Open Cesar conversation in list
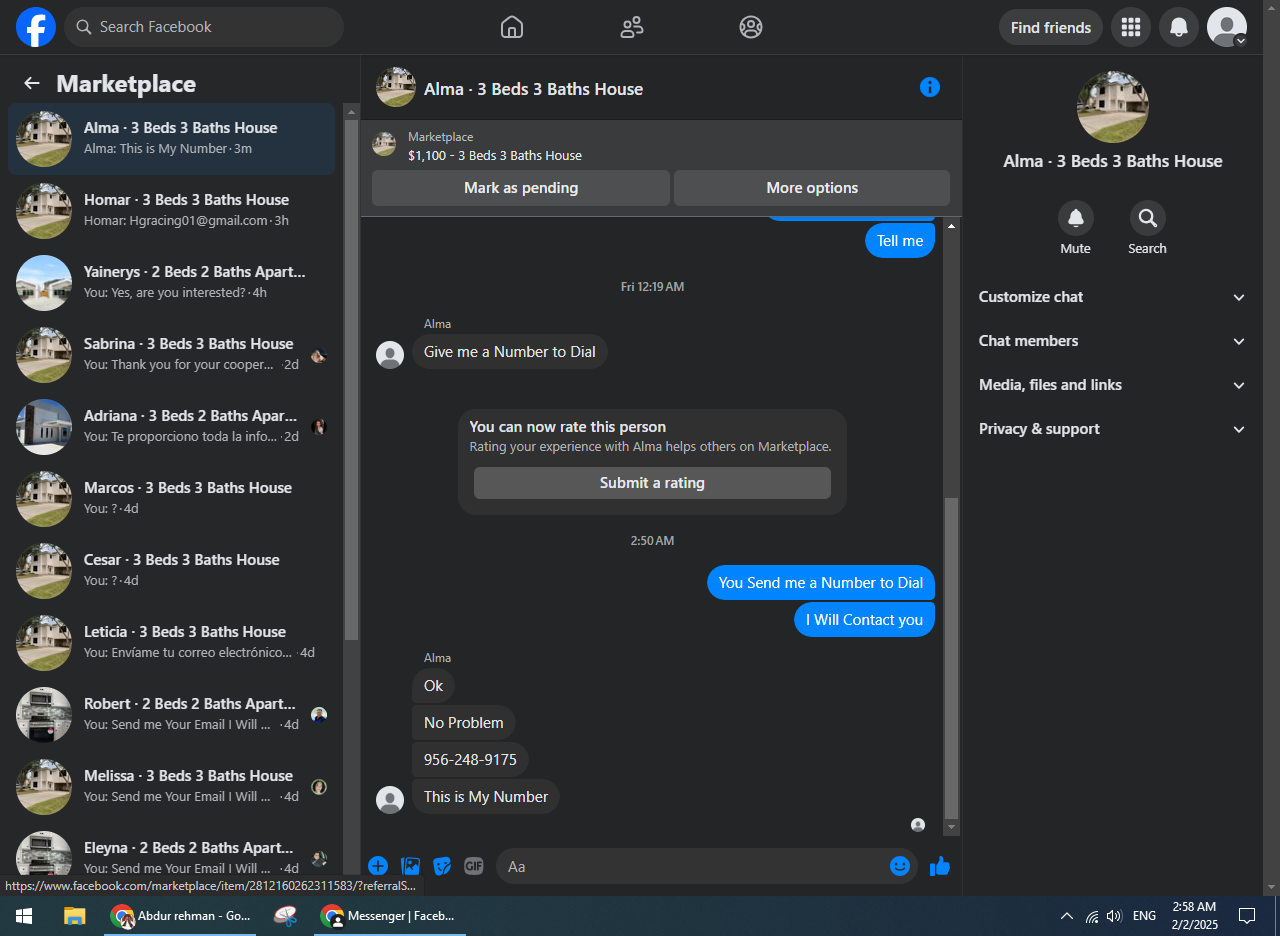Screen dimensions: 1280x936 (x=172, y=571)
